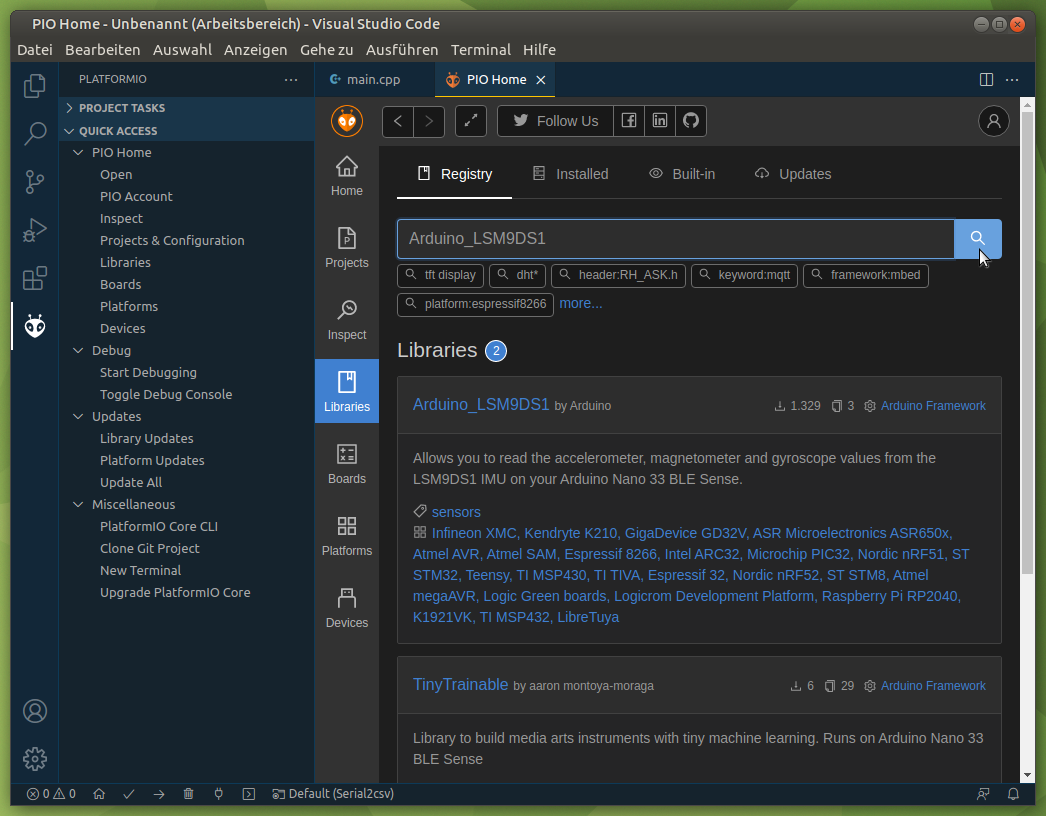This screenshot has height=816, width=1046.
Task: Click Serial Monitor plug icon in status bar
Action: pyautogui.click(x=219, y=794)
